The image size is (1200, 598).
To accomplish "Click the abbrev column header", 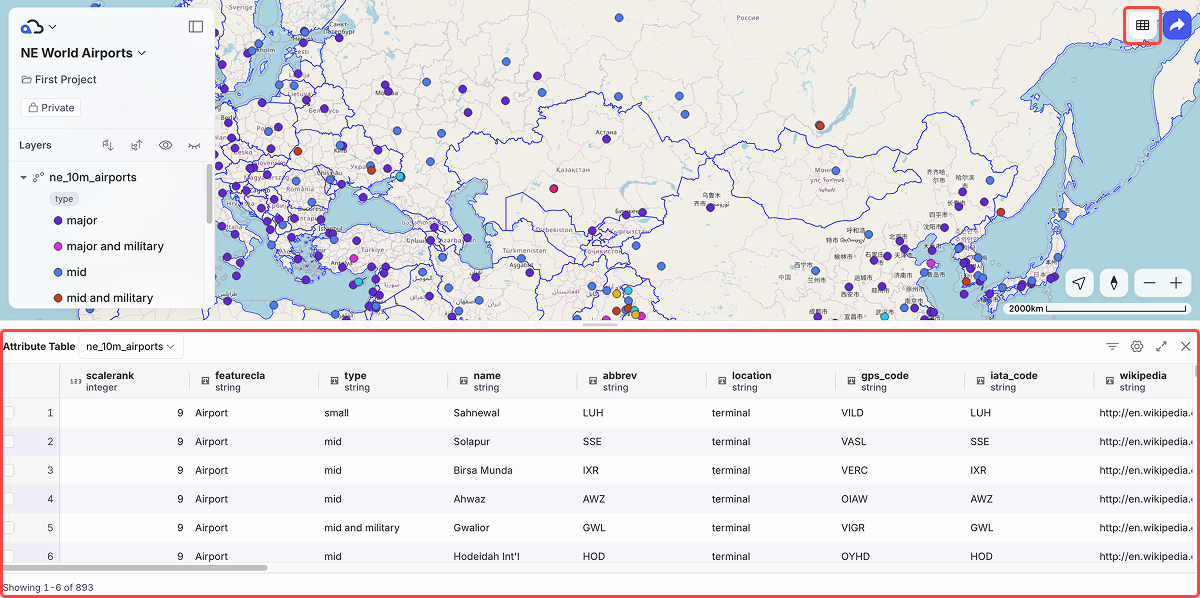I will [641, 381].
